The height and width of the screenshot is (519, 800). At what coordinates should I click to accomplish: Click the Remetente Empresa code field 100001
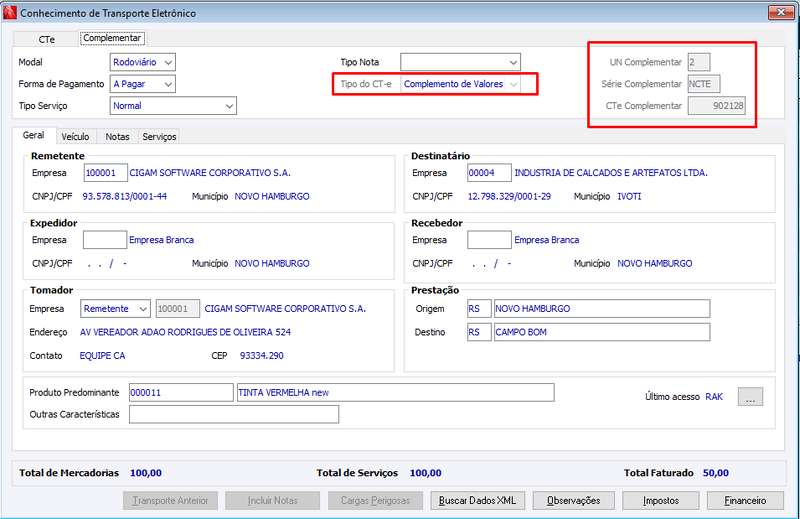tap(106, 173)
